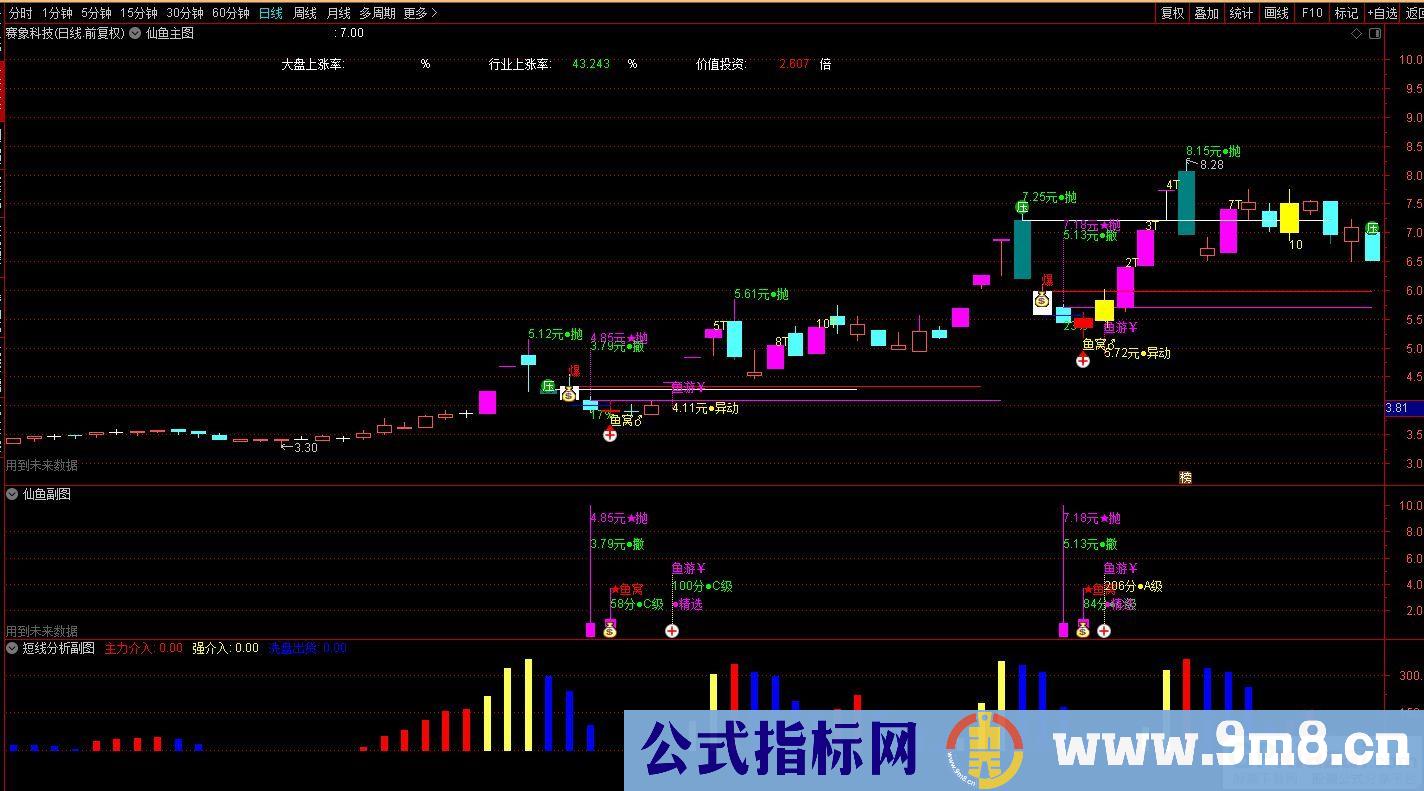Open F10 company info

click(x=1312, y=13)
